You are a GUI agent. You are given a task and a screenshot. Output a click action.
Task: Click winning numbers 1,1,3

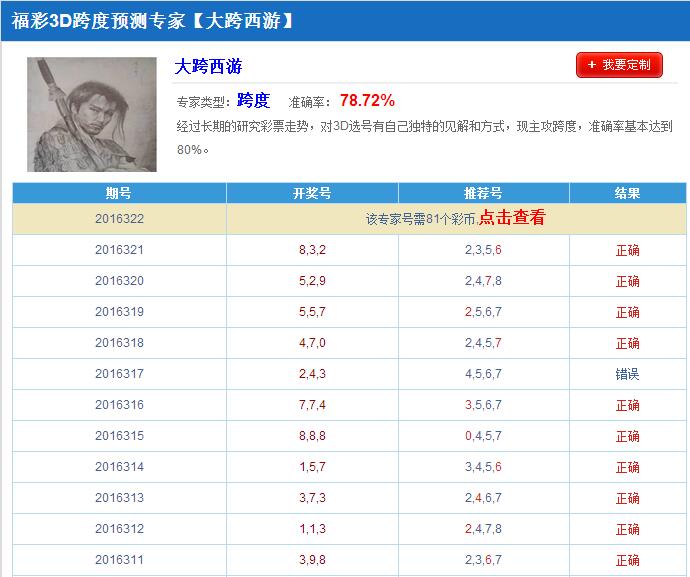click(312, 529)
